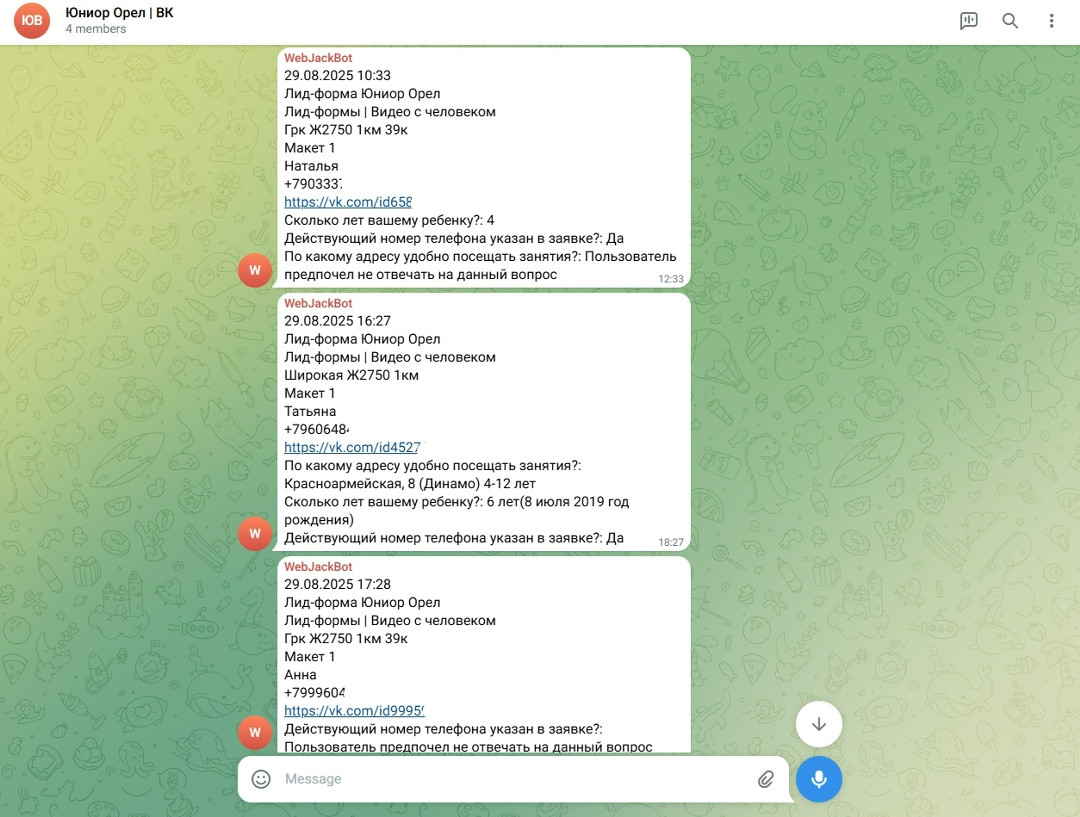Click the W avatar beside the 12:33 message
The image size is (1080, 817).
[255, 270]
